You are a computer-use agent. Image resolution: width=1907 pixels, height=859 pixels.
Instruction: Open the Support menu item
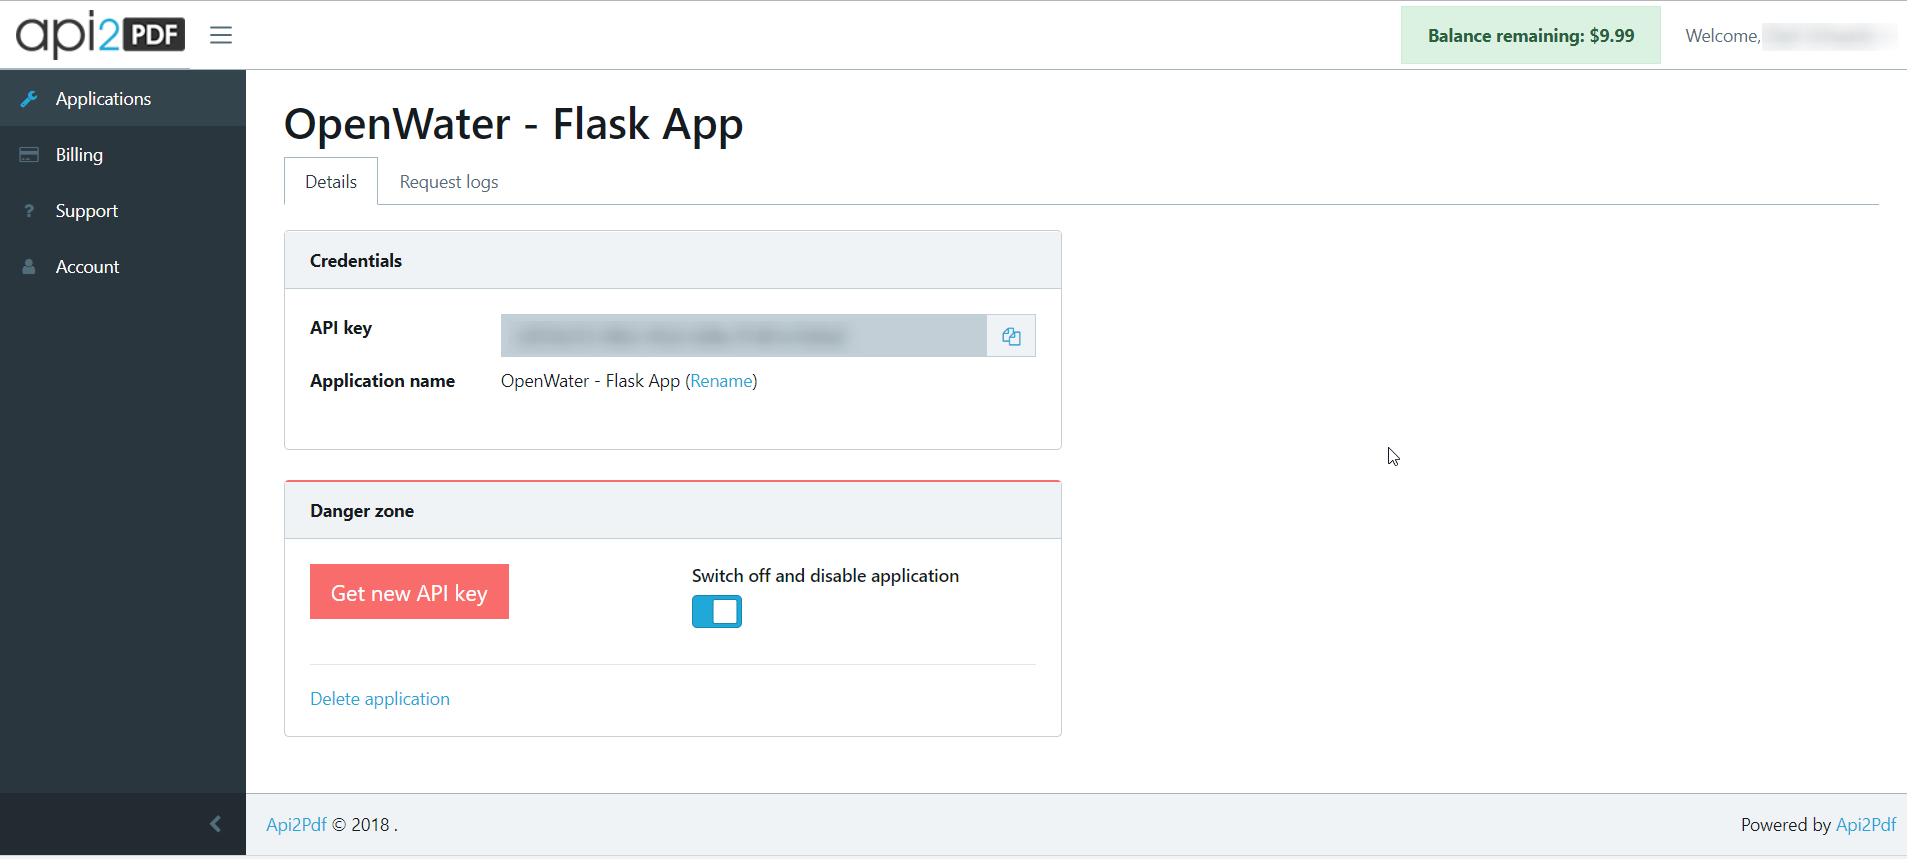[x=123, y=211]
